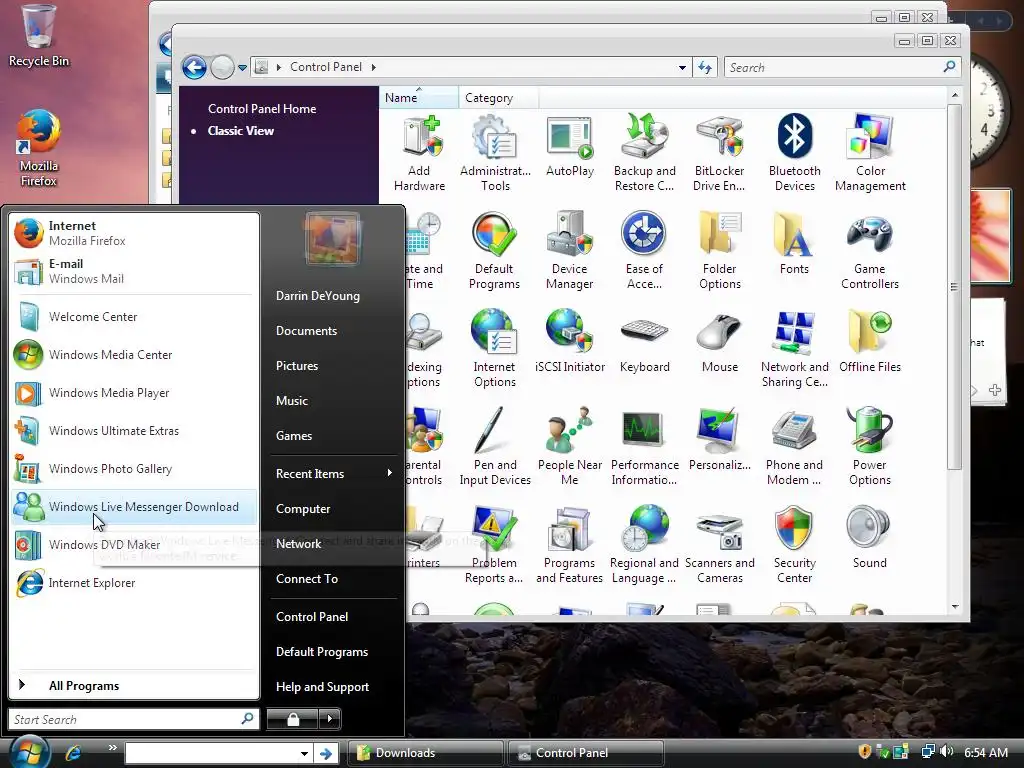Click the Back navigation button
The height and width of the screenshot is (768, 1024).
click(194, 67)
